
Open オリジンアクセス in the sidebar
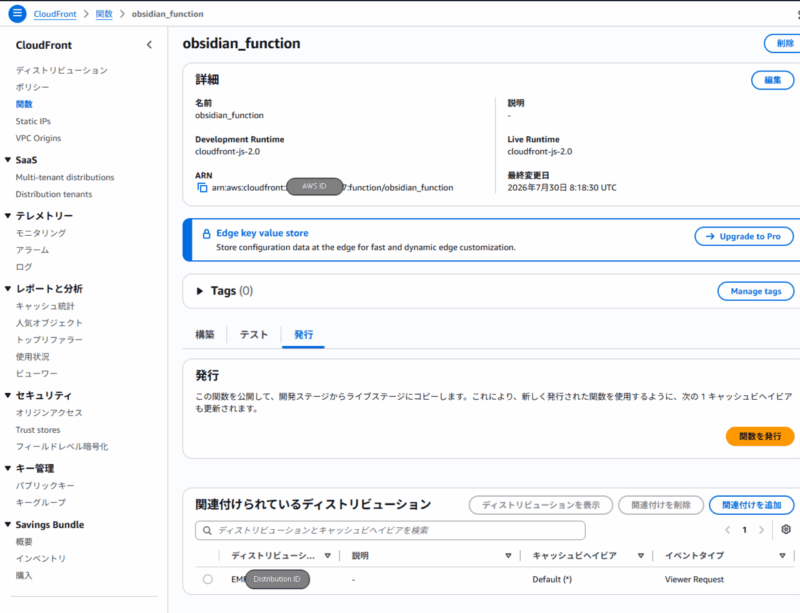(x=49, y=413)
